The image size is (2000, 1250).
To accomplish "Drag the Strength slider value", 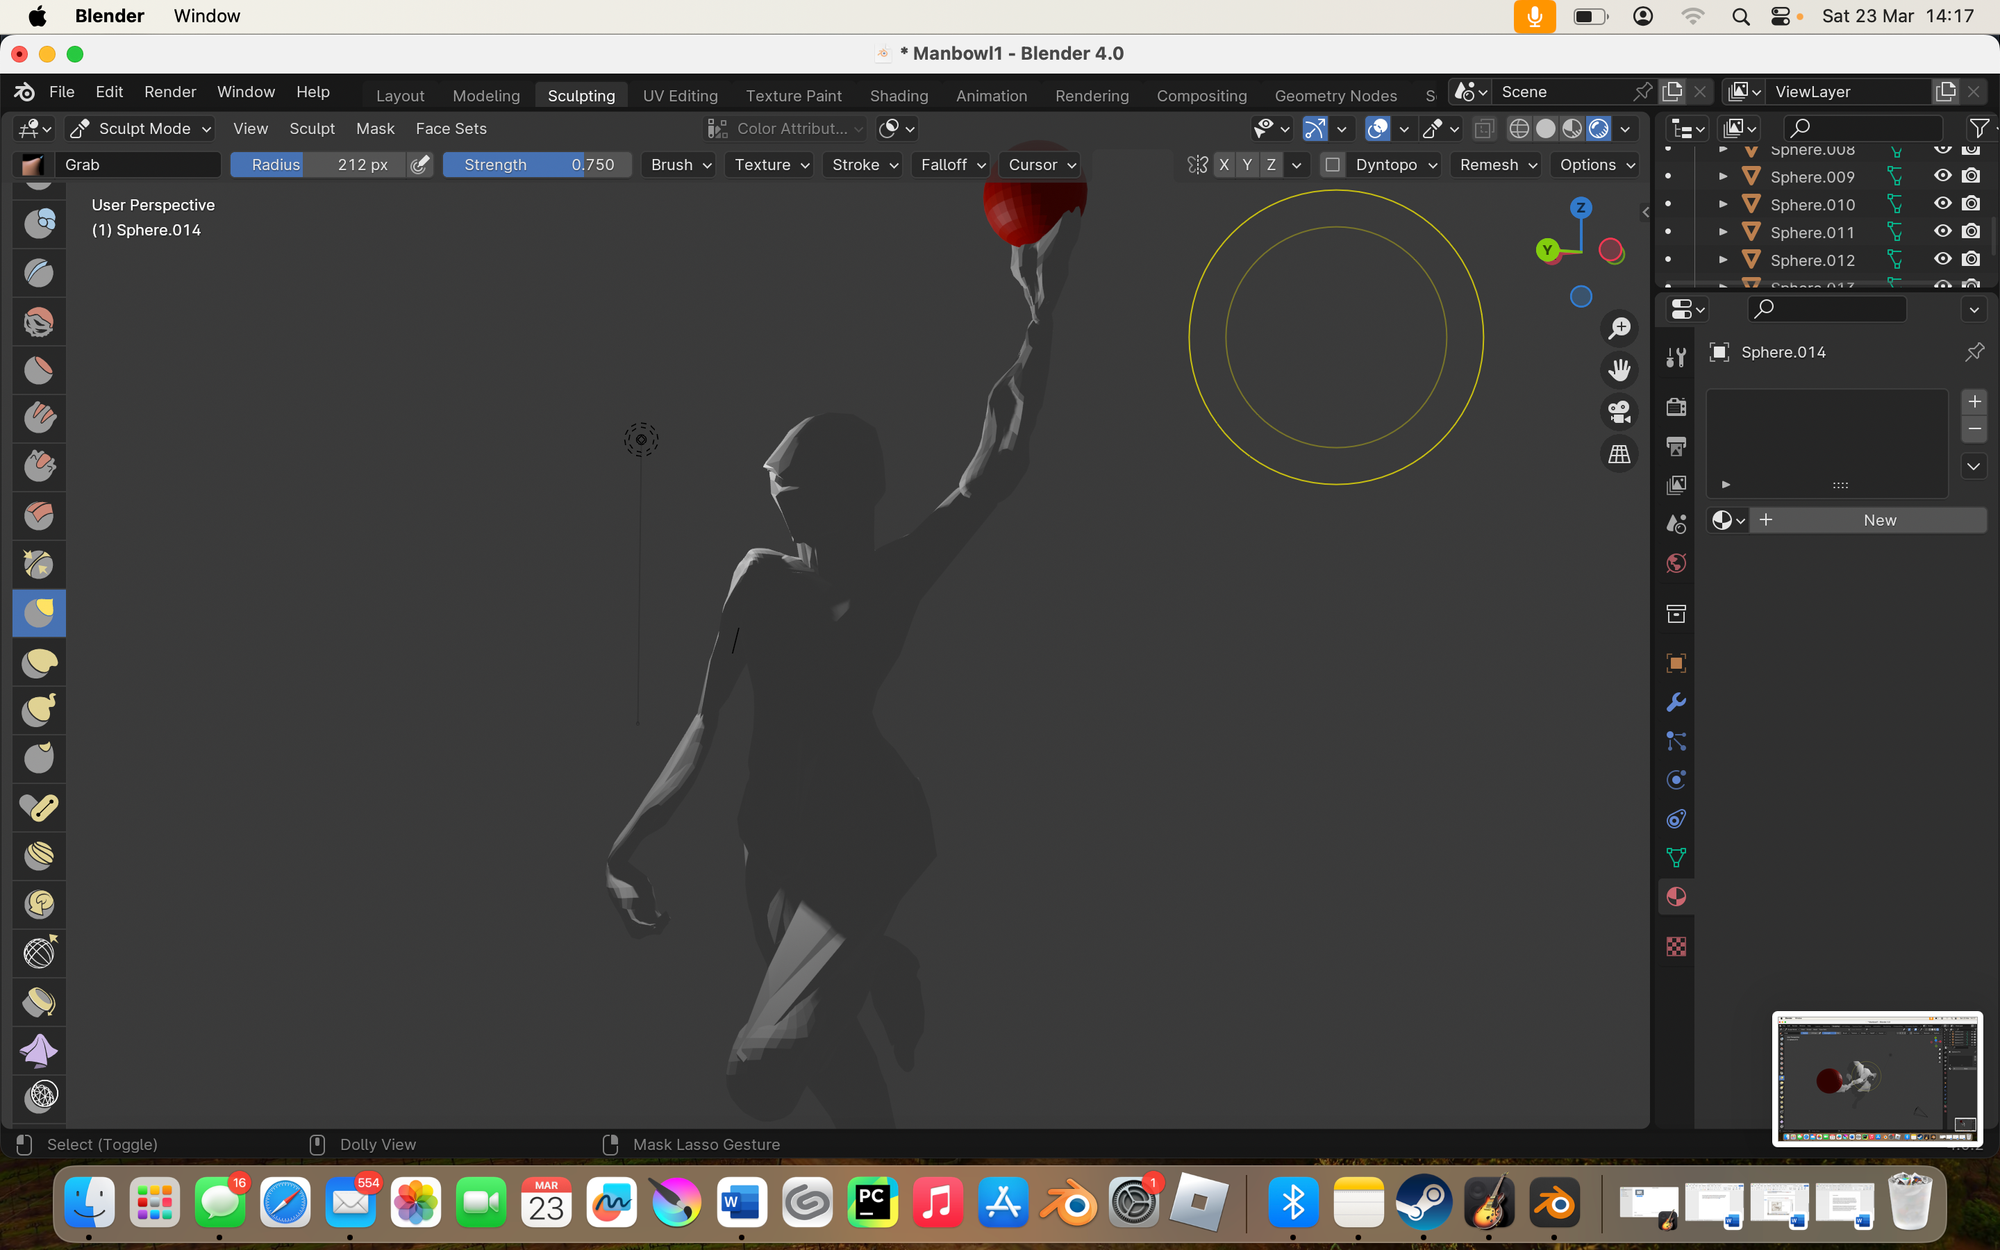I will 540,164.
